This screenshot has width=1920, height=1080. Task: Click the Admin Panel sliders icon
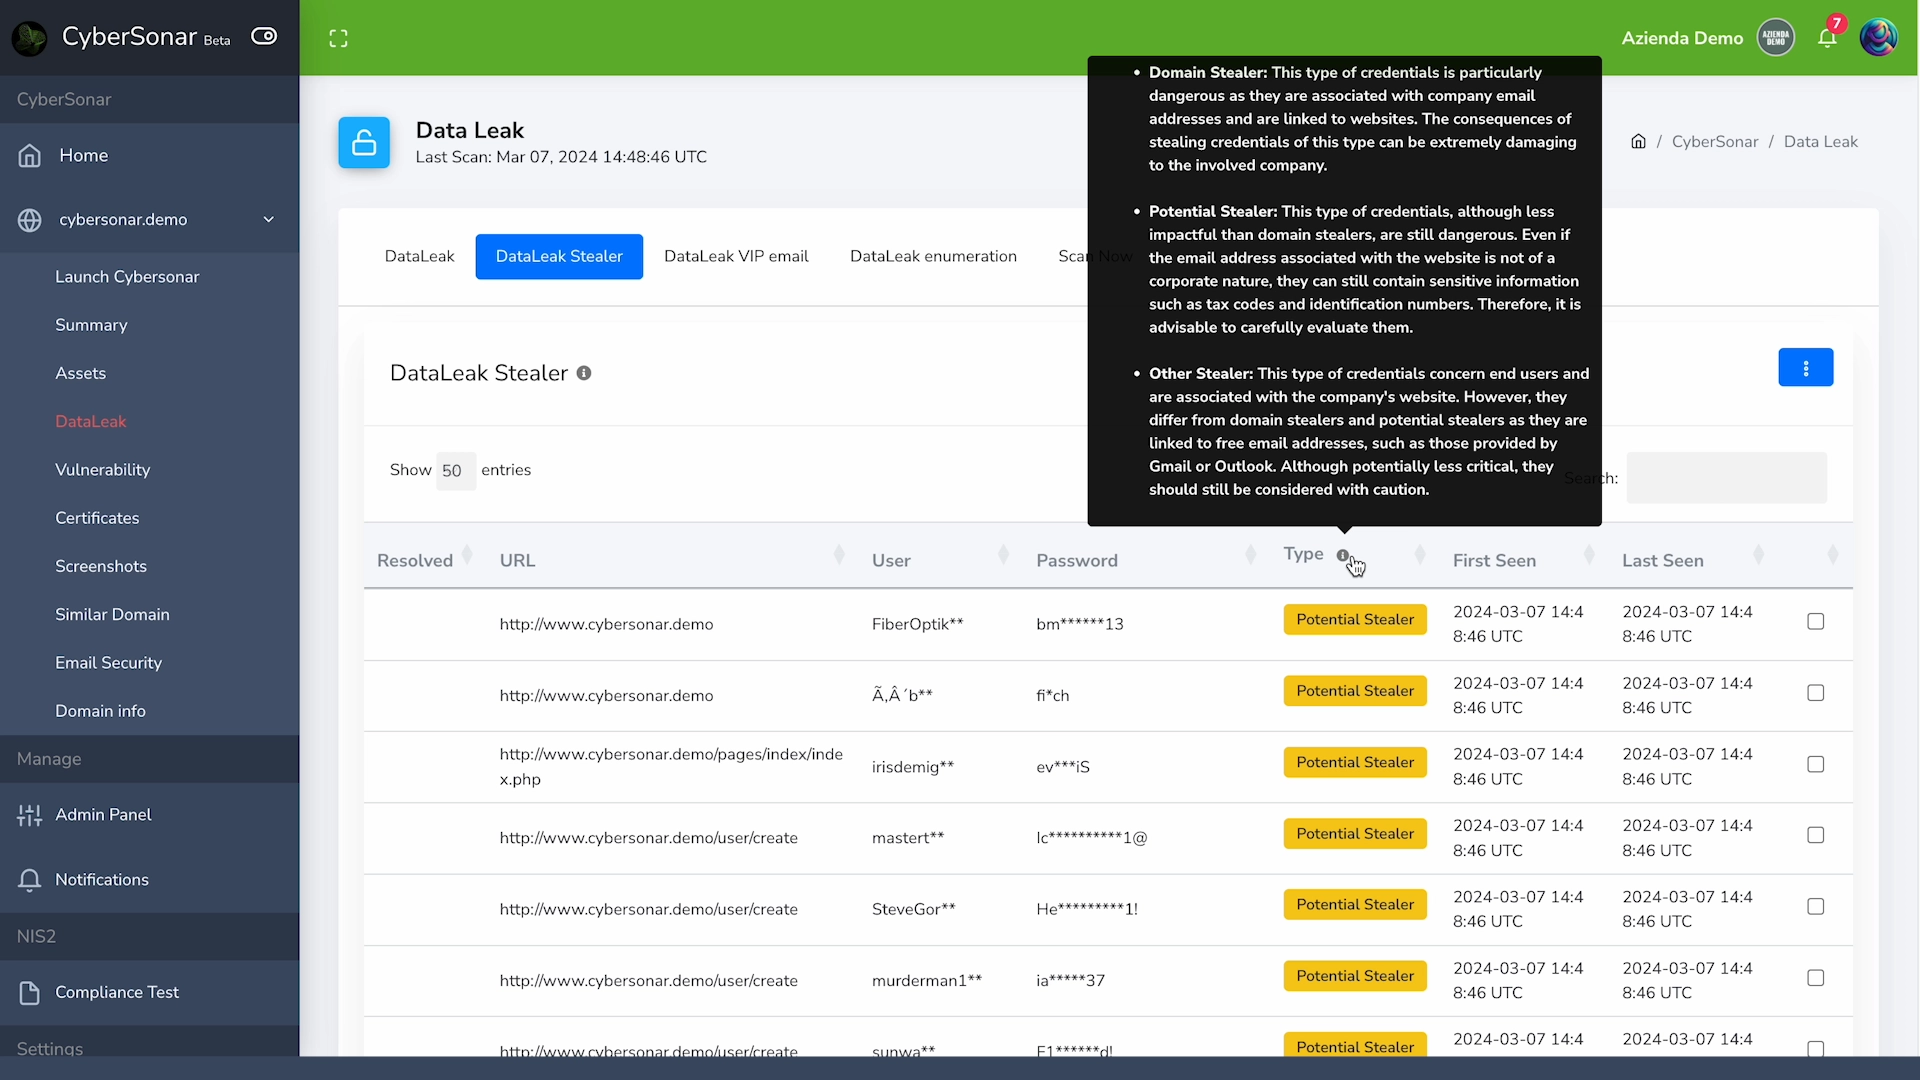[x=30, y=815]
